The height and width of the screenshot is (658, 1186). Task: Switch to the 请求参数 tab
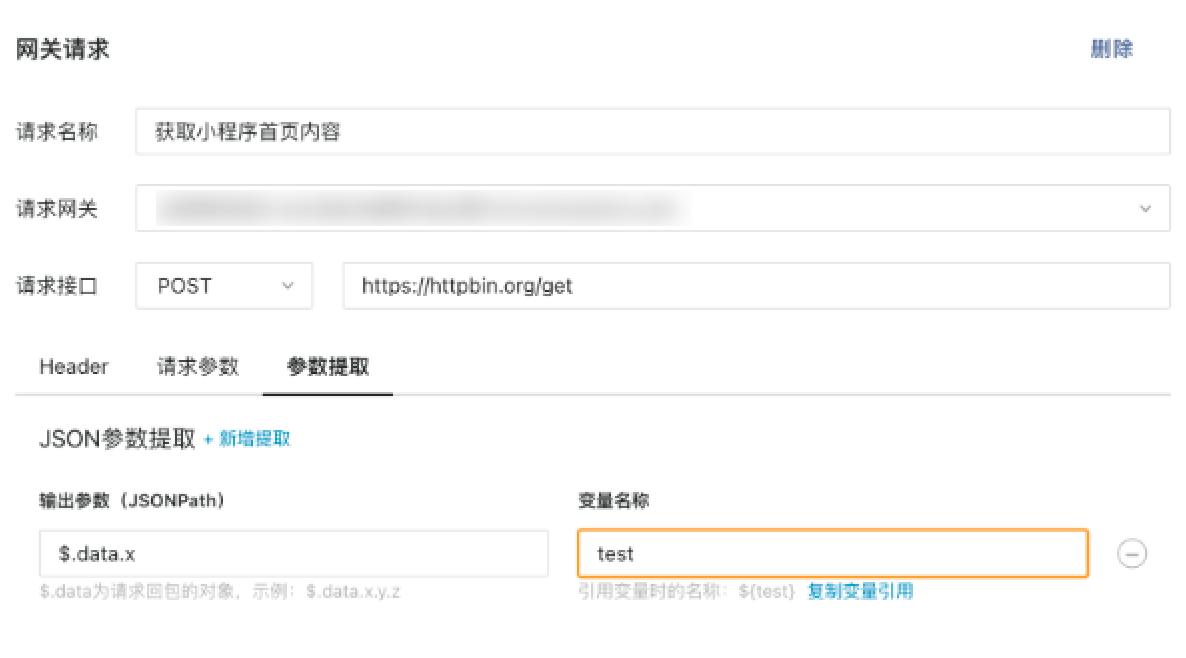click(x=198, y=367)
